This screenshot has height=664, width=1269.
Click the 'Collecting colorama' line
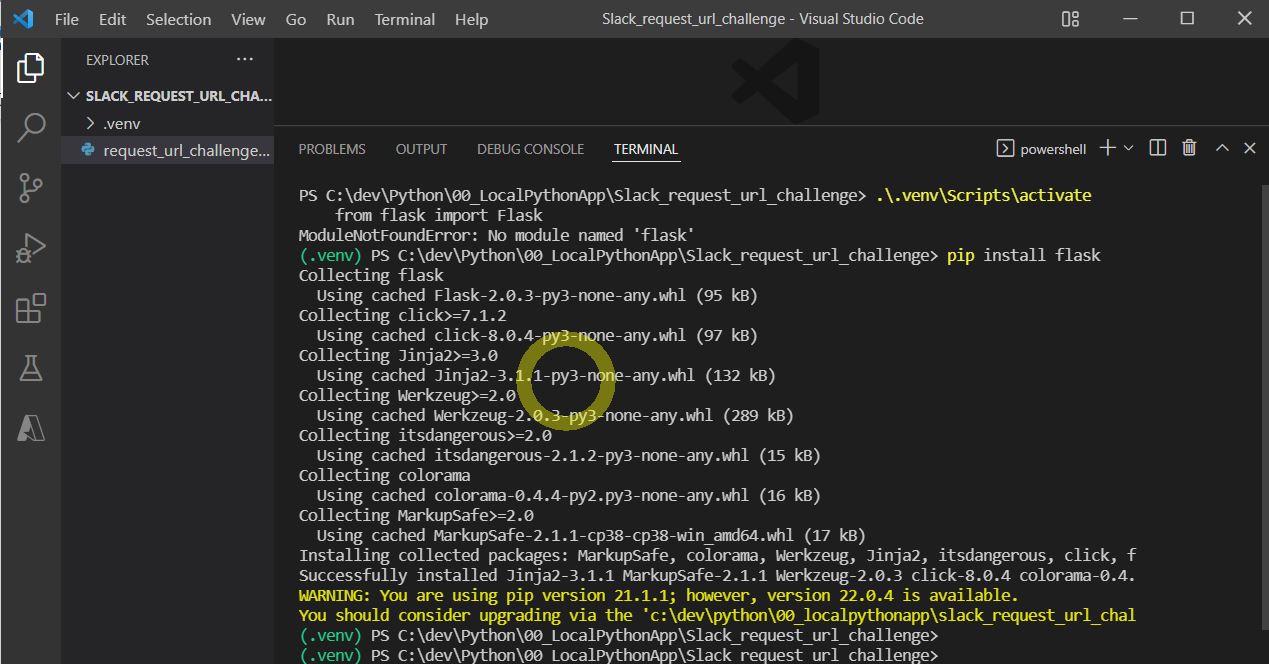coord(384,475)
